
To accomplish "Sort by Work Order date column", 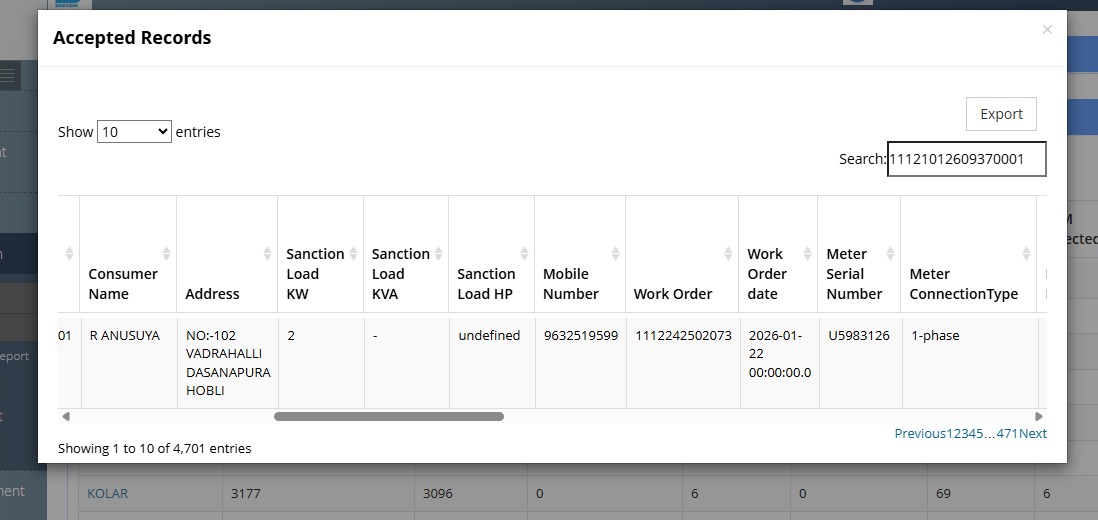I will coord(778,253).
